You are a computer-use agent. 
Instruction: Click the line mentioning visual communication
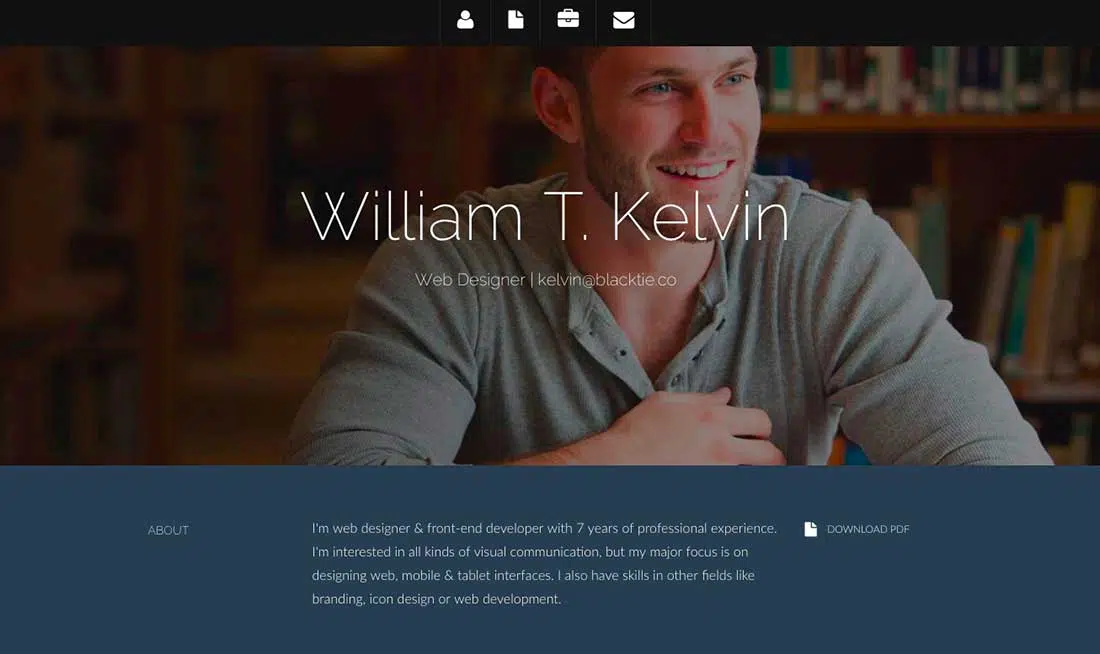530,552
